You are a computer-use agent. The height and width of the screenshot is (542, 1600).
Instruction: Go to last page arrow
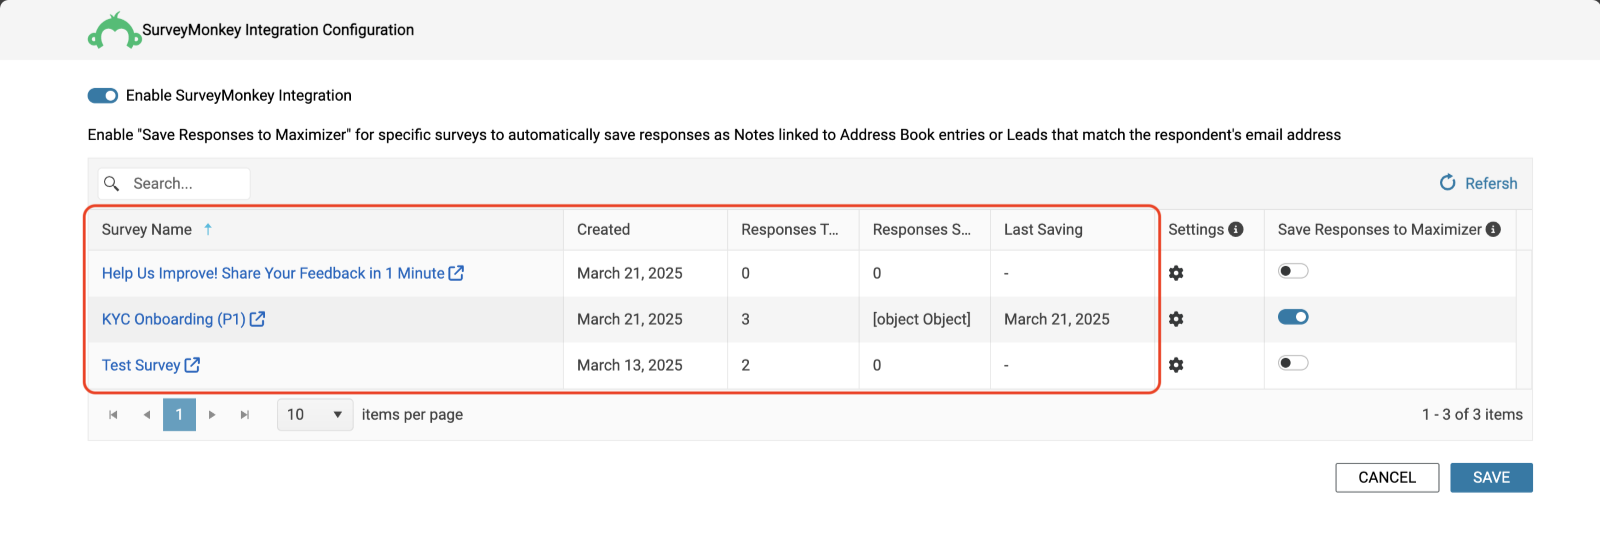click(x=245, y=414)
